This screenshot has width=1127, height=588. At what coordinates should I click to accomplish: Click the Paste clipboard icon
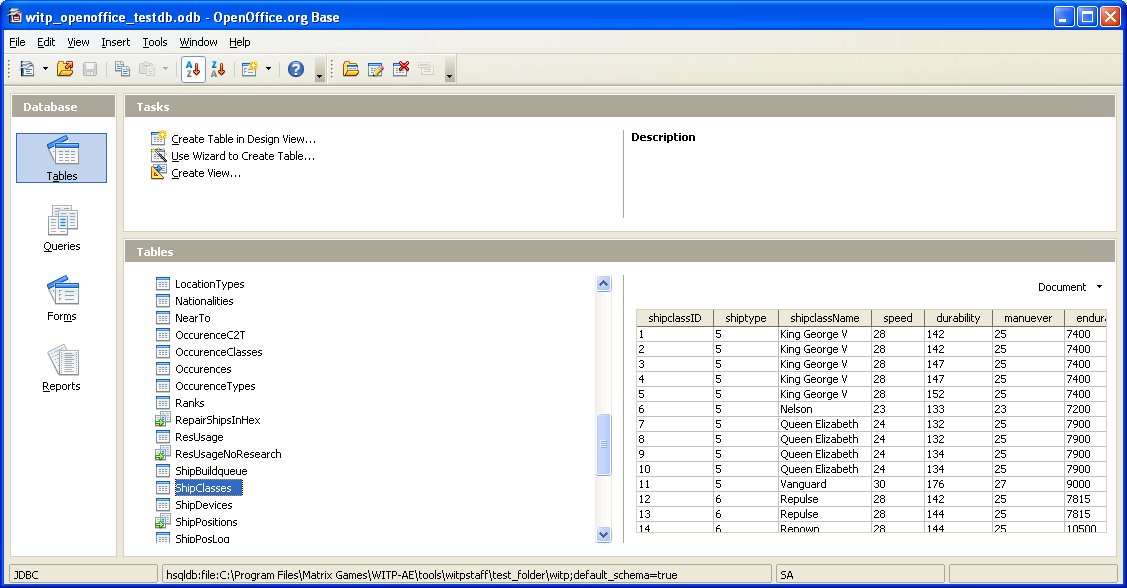147,69
